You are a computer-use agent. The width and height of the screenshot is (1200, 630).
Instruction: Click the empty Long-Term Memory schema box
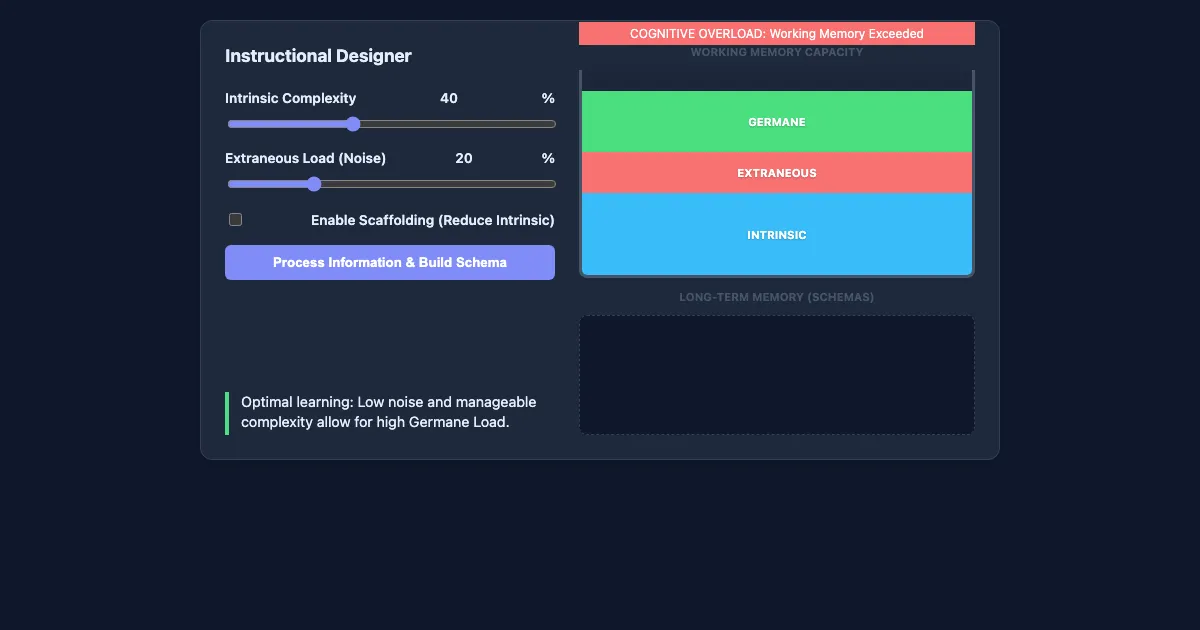coord(777,375)
